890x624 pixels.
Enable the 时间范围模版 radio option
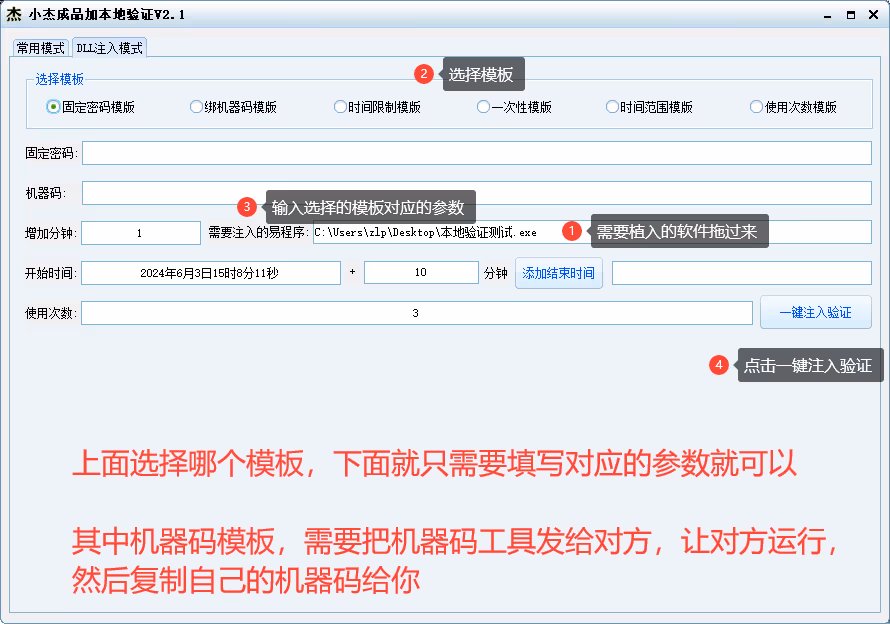click(612, 107)
